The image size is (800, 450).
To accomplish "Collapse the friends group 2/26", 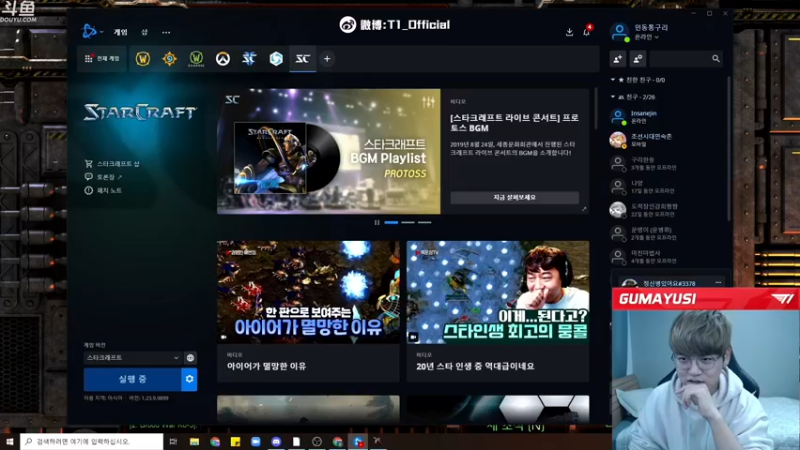I will coord(634,97).
